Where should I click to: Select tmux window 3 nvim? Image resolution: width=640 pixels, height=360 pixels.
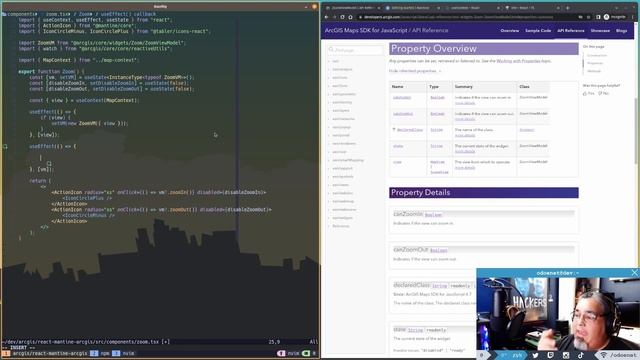(123, 353)
